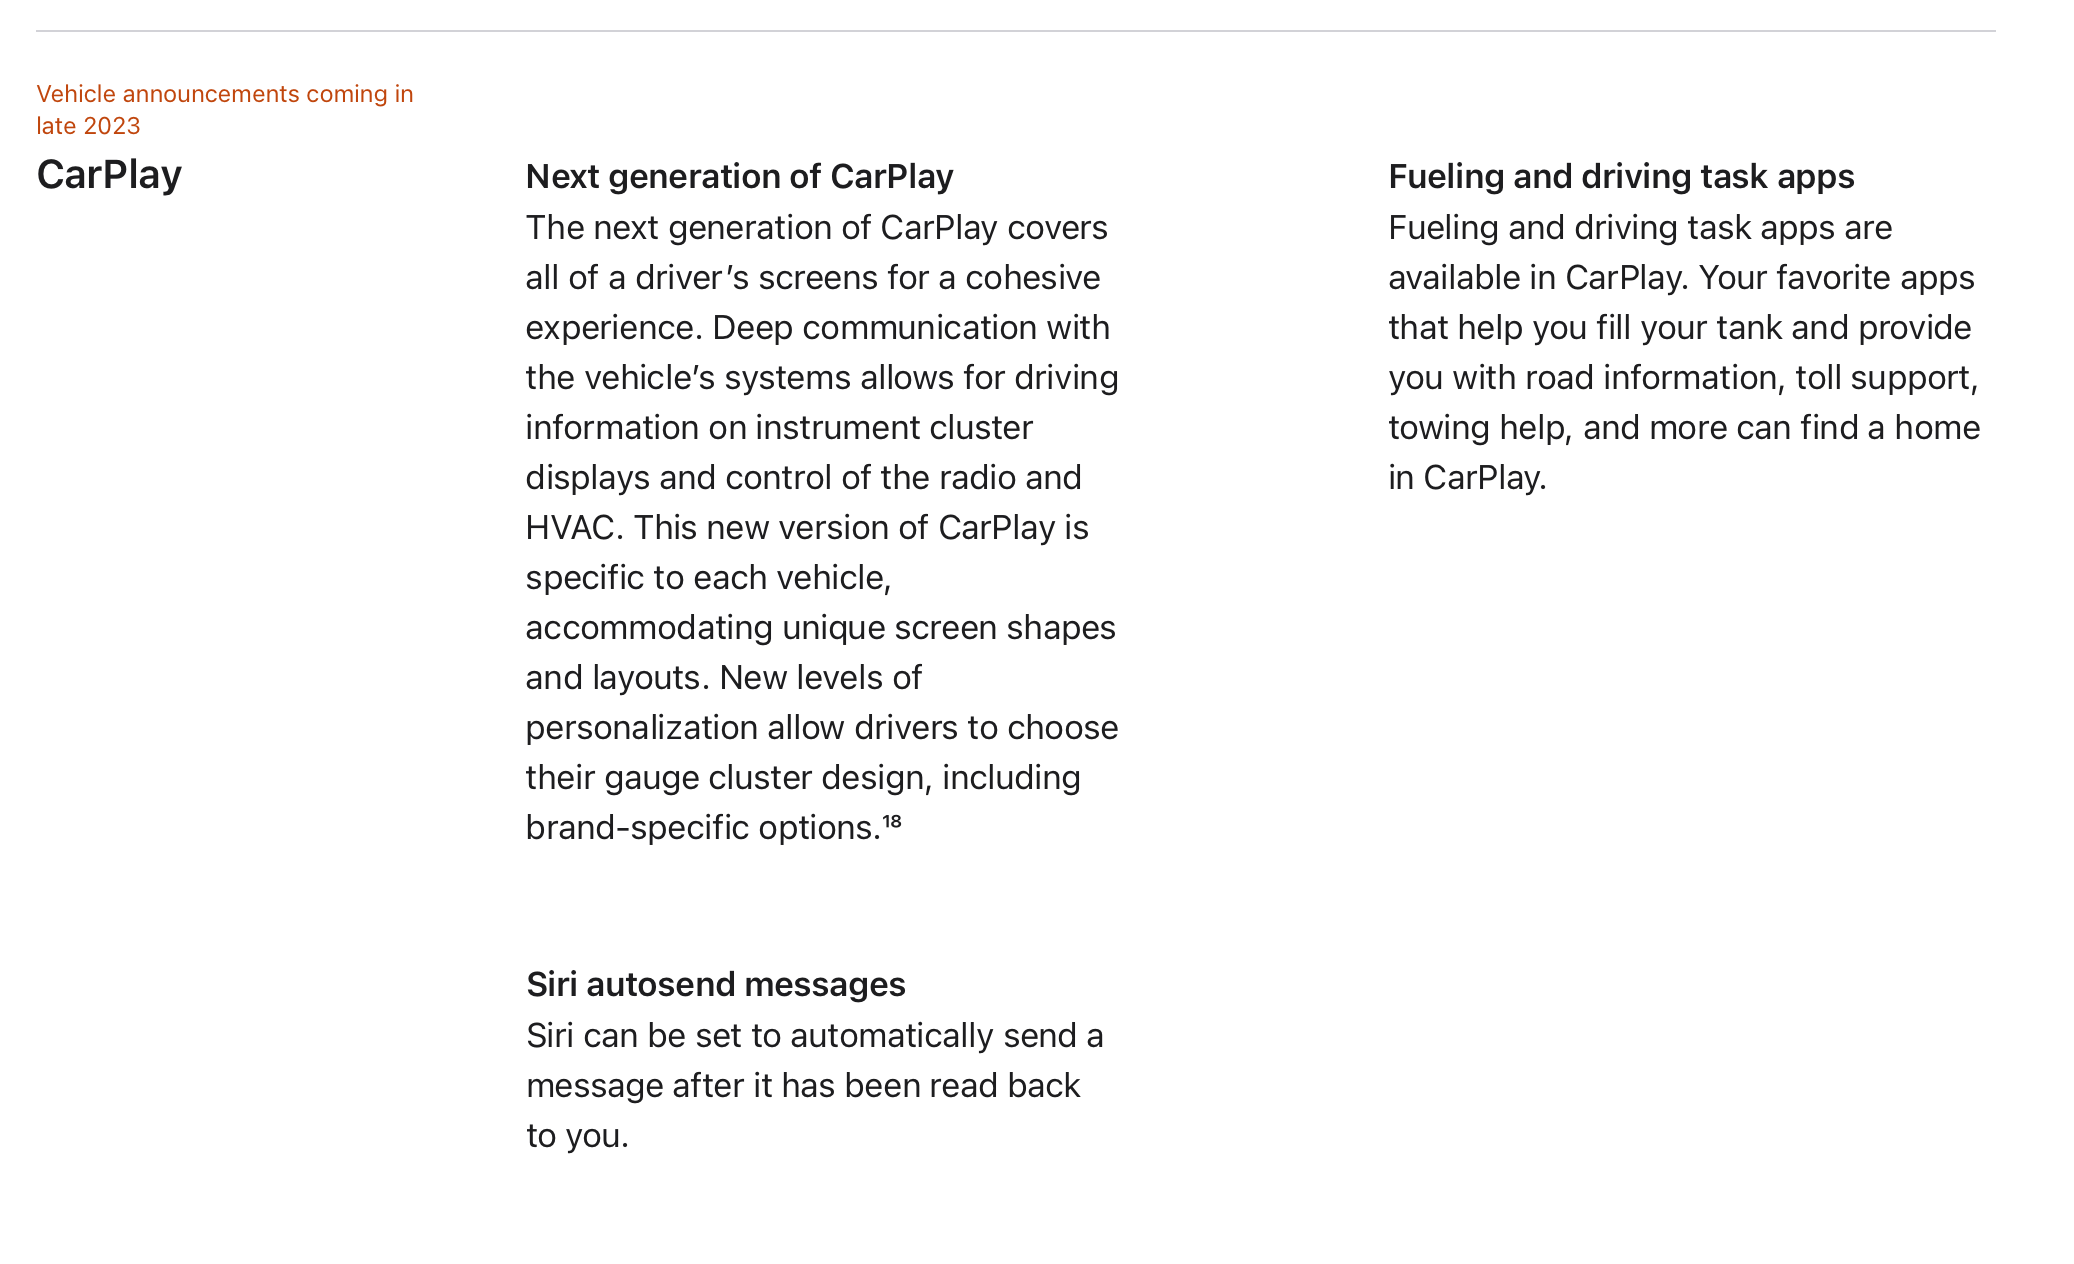Click the word "personalization" in the paragraph

pos(642,728)
